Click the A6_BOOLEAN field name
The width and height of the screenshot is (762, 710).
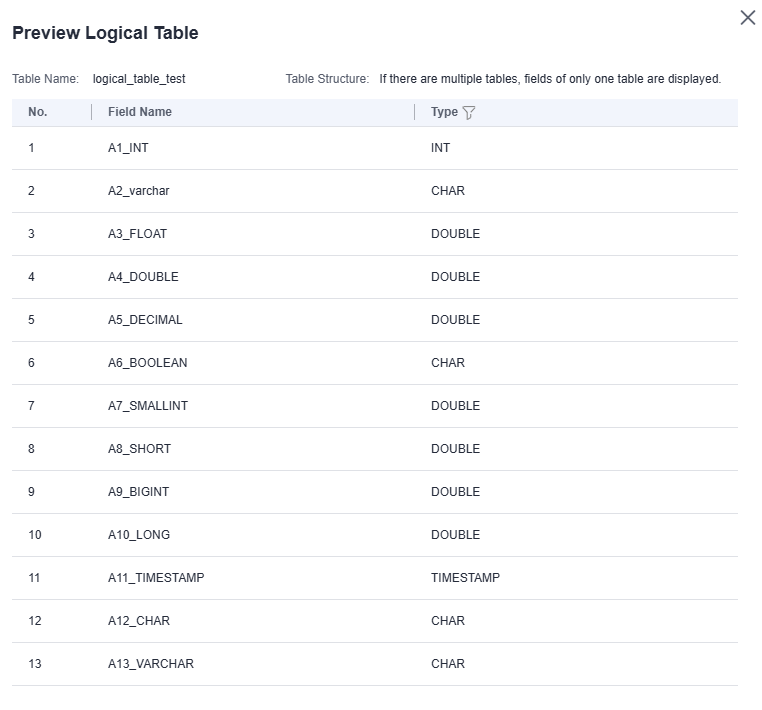coord(147,363)
